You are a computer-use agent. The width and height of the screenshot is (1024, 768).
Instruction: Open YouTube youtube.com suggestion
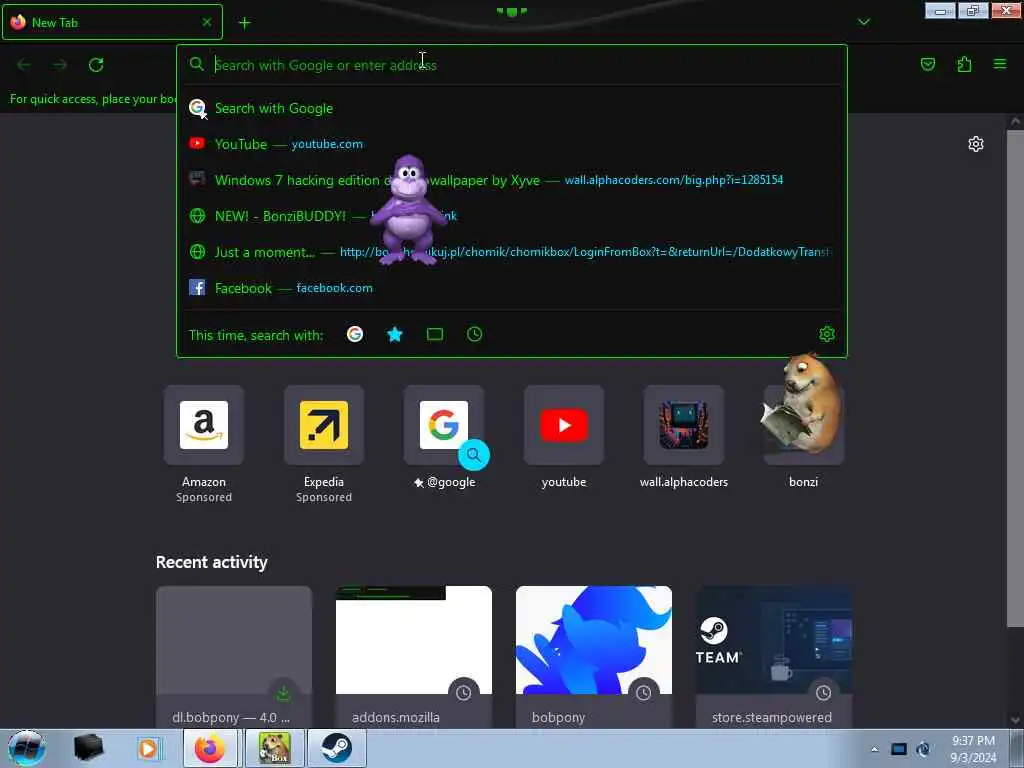click(x=511, y=144)
